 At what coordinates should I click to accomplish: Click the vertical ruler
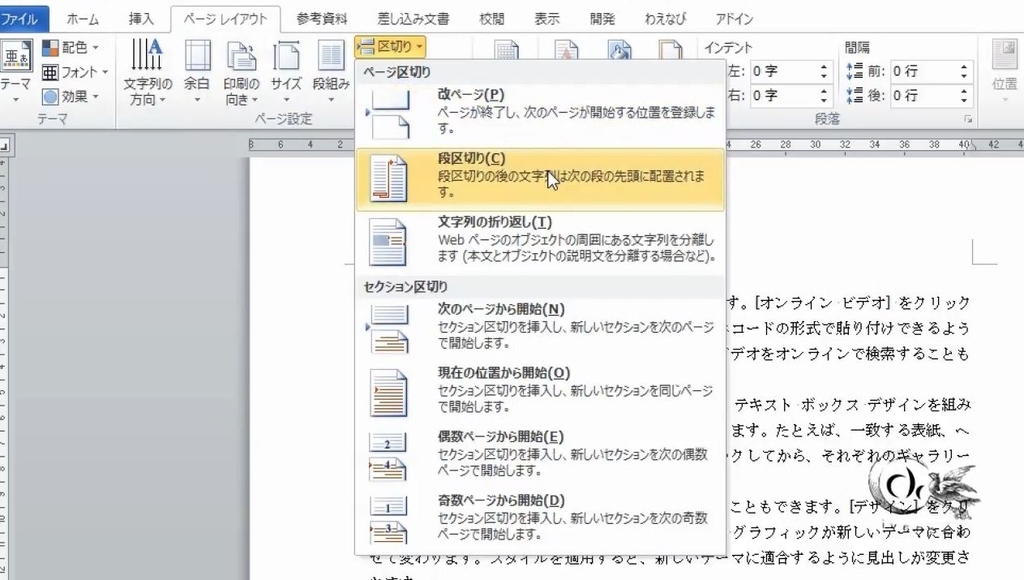[x=3, y=366]
